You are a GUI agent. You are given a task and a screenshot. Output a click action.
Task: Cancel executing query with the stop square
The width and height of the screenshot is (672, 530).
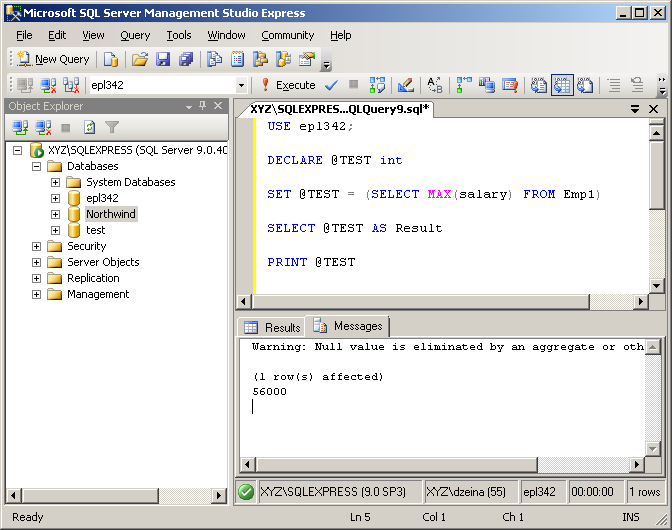354,84
